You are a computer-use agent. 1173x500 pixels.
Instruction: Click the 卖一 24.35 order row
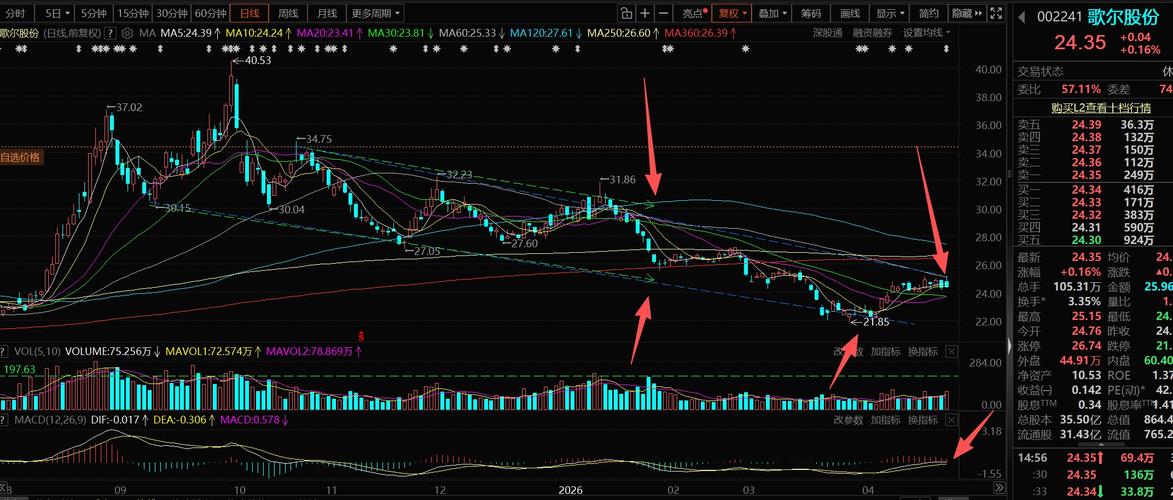click(x=1092, y=174)
